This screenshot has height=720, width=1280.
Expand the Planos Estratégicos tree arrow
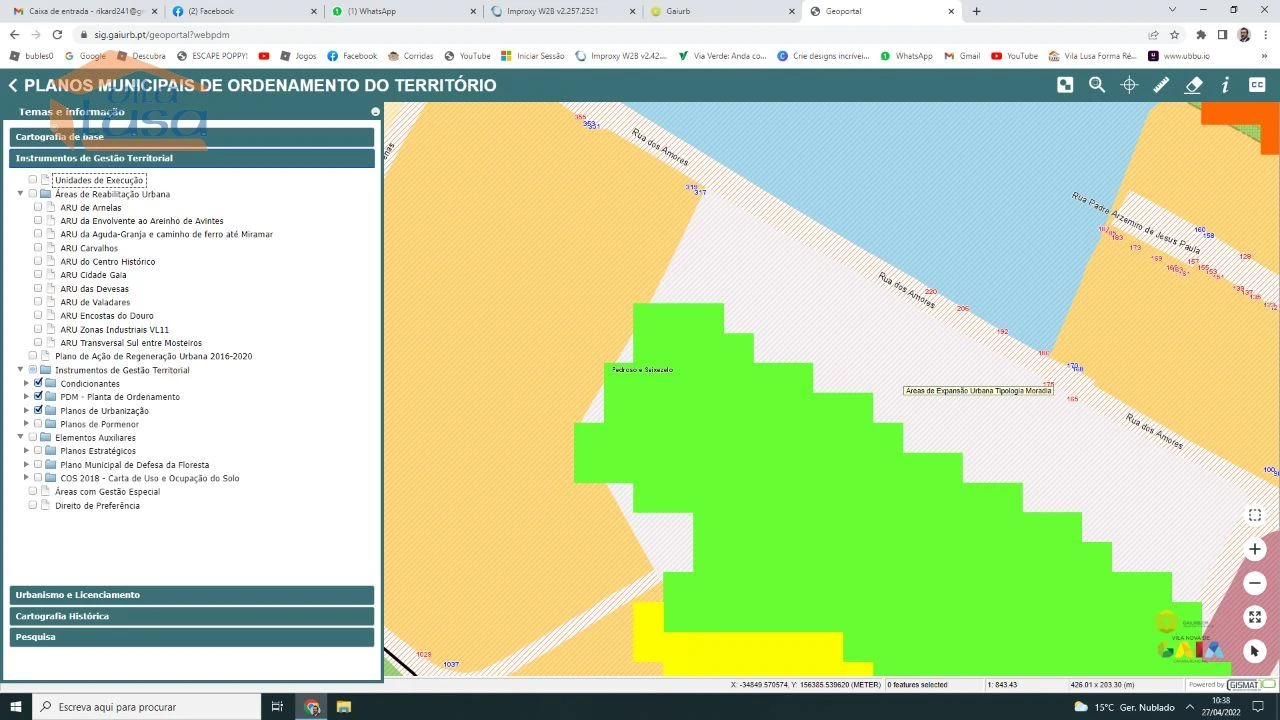27,451
